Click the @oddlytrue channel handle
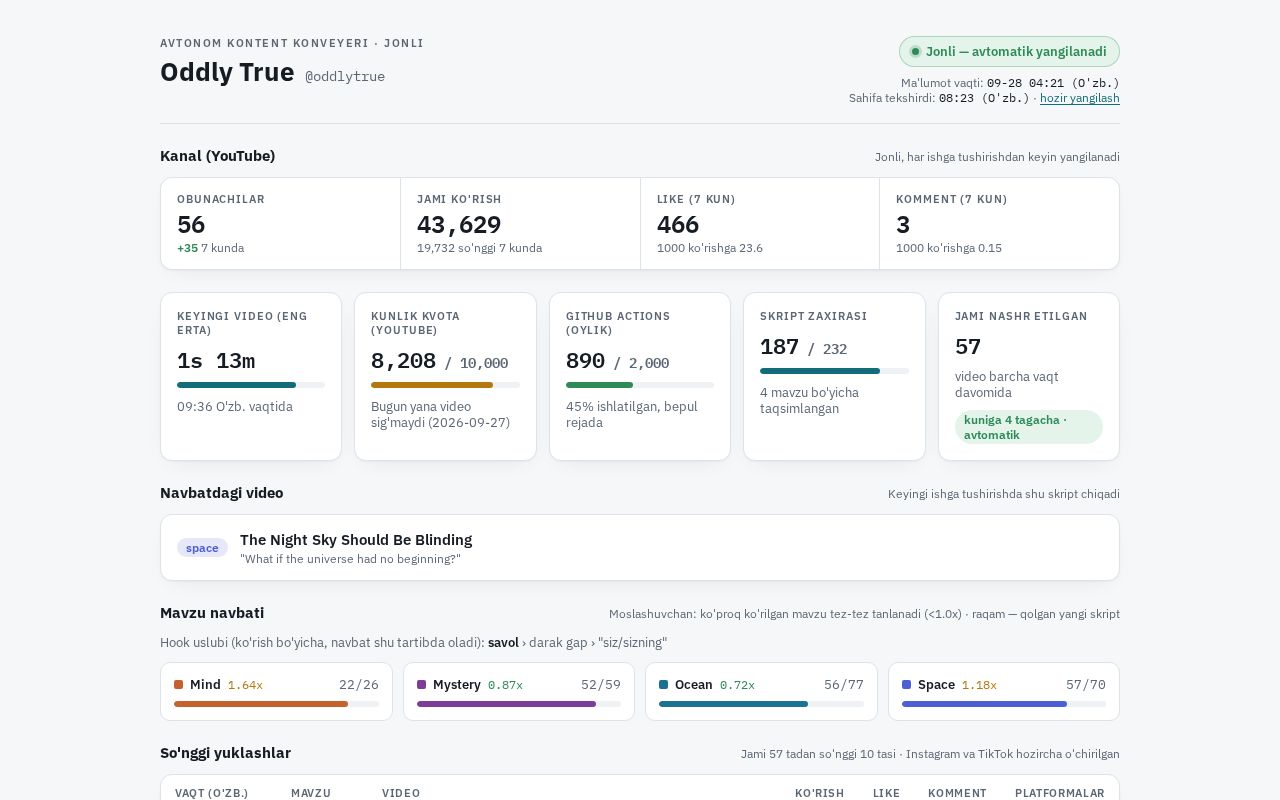The height and width of the screenshot is (800, 1280). click(x=345, y=76)
